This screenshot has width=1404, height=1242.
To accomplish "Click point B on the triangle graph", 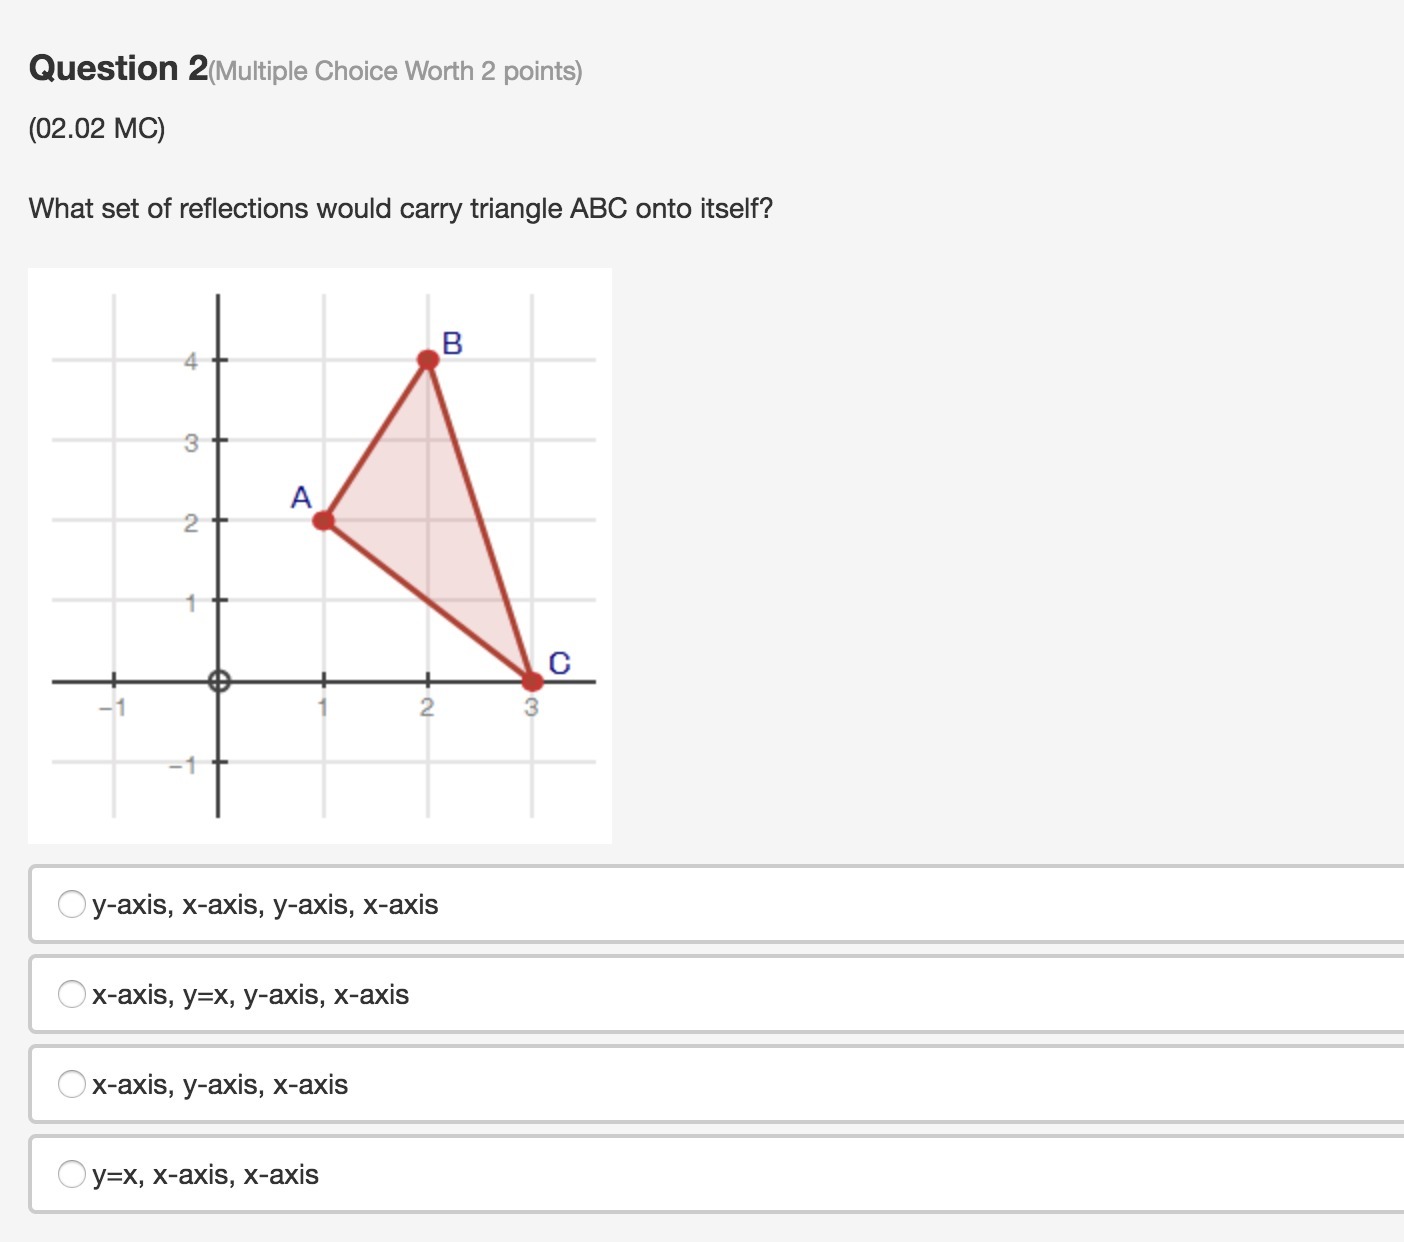I will [x=428, y=360].
